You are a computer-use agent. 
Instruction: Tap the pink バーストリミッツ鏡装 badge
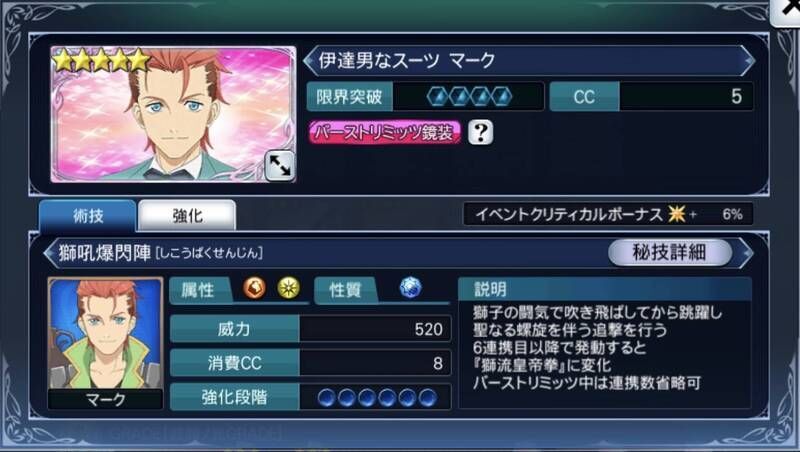click(385, 133)
